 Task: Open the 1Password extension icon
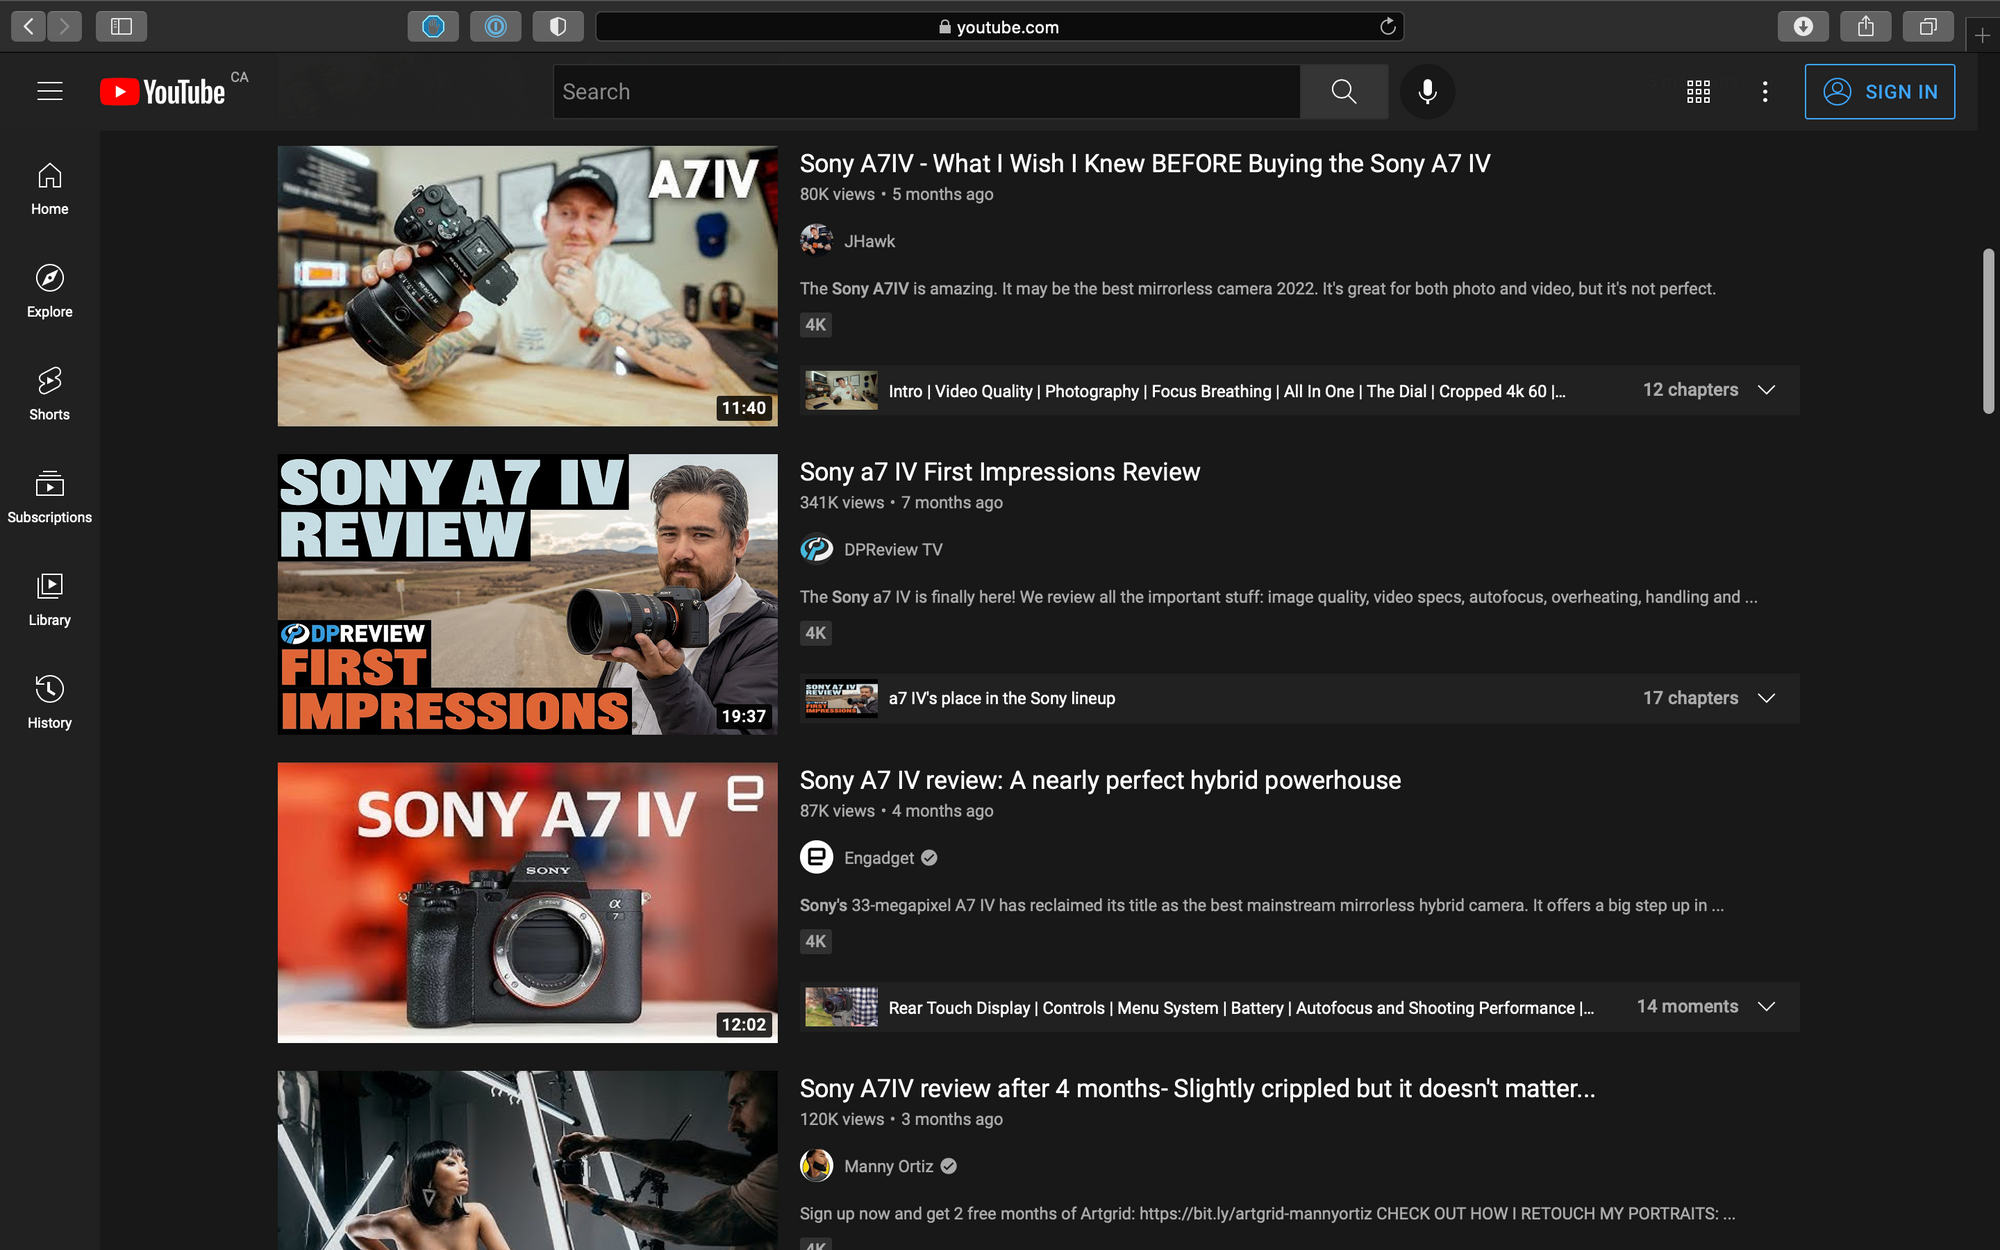(x=495, y=26)
